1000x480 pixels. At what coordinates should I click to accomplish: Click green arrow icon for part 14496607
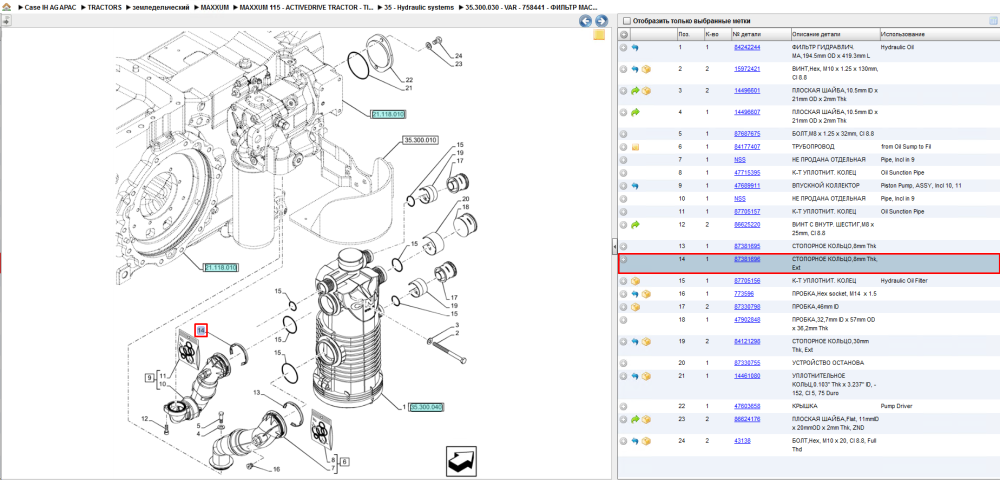pyautogui.click(x=635, y=112)
